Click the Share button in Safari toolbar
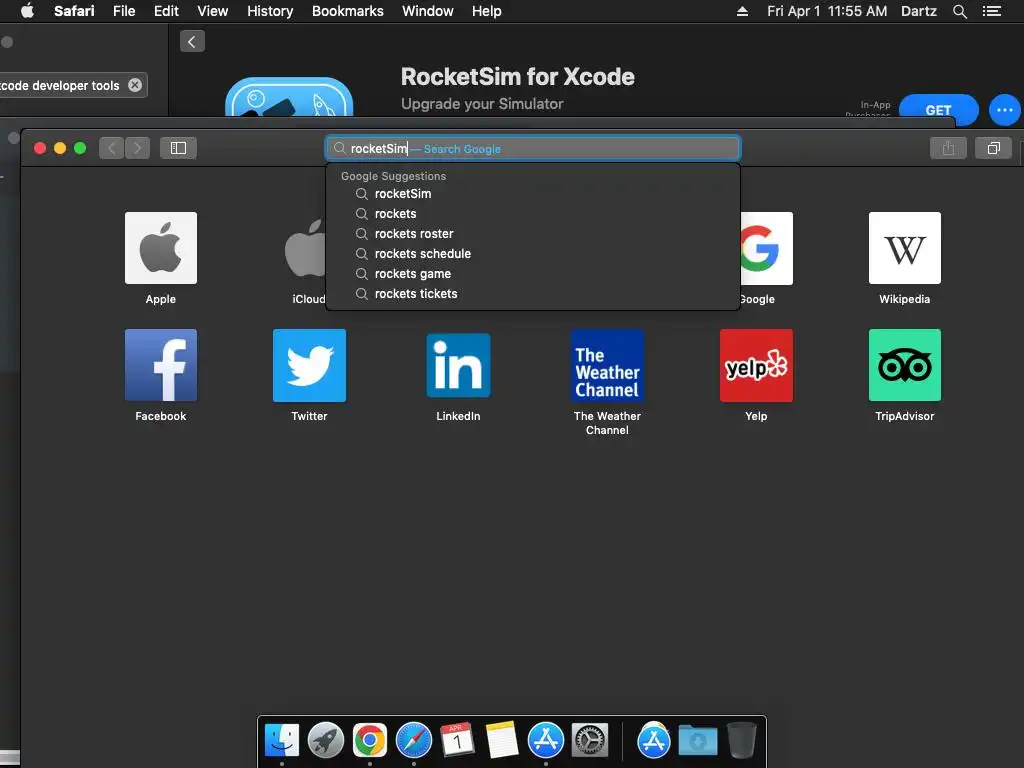This screenshot has height=768, width=1024. pyautogui.click(x=948, y=148)
